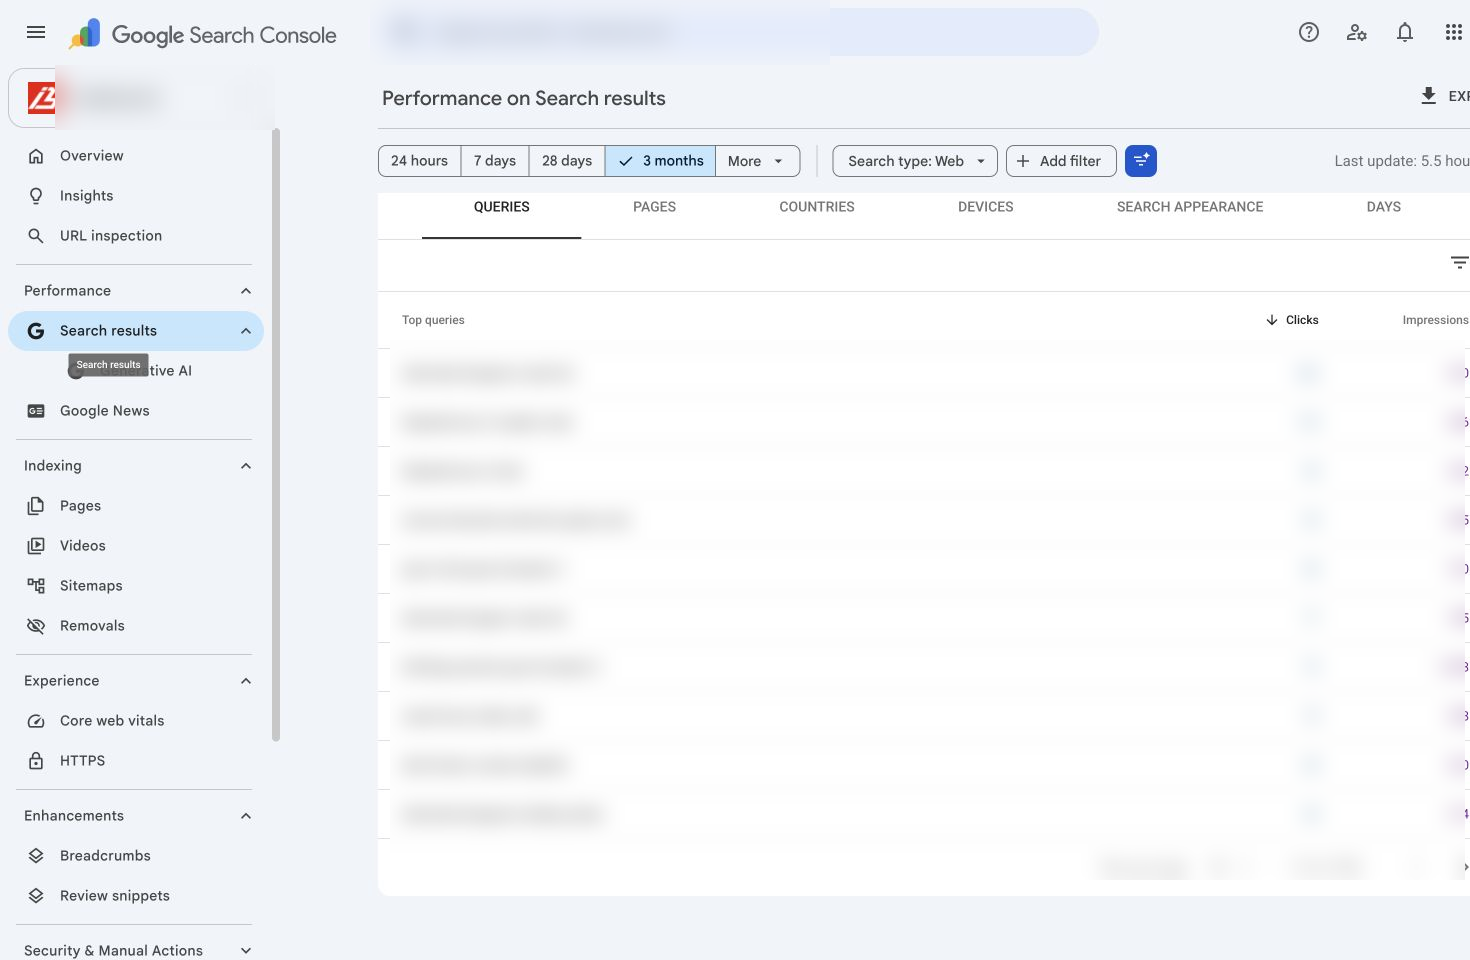Image resolution: width=1470 pixels, height=960 pixels.
Task: Open Review snippets report
Action: click(x=136, y=896)
